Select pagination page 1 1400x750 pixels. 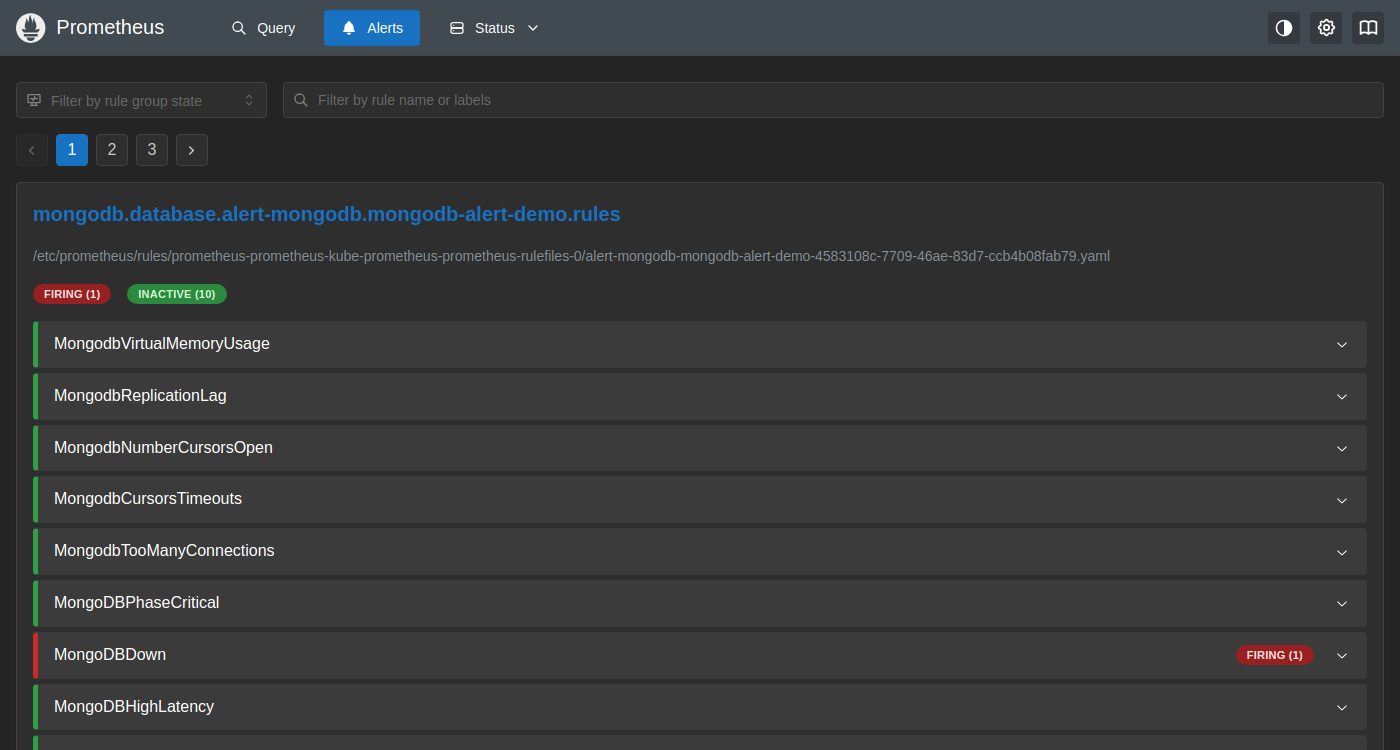coord(72,150)
